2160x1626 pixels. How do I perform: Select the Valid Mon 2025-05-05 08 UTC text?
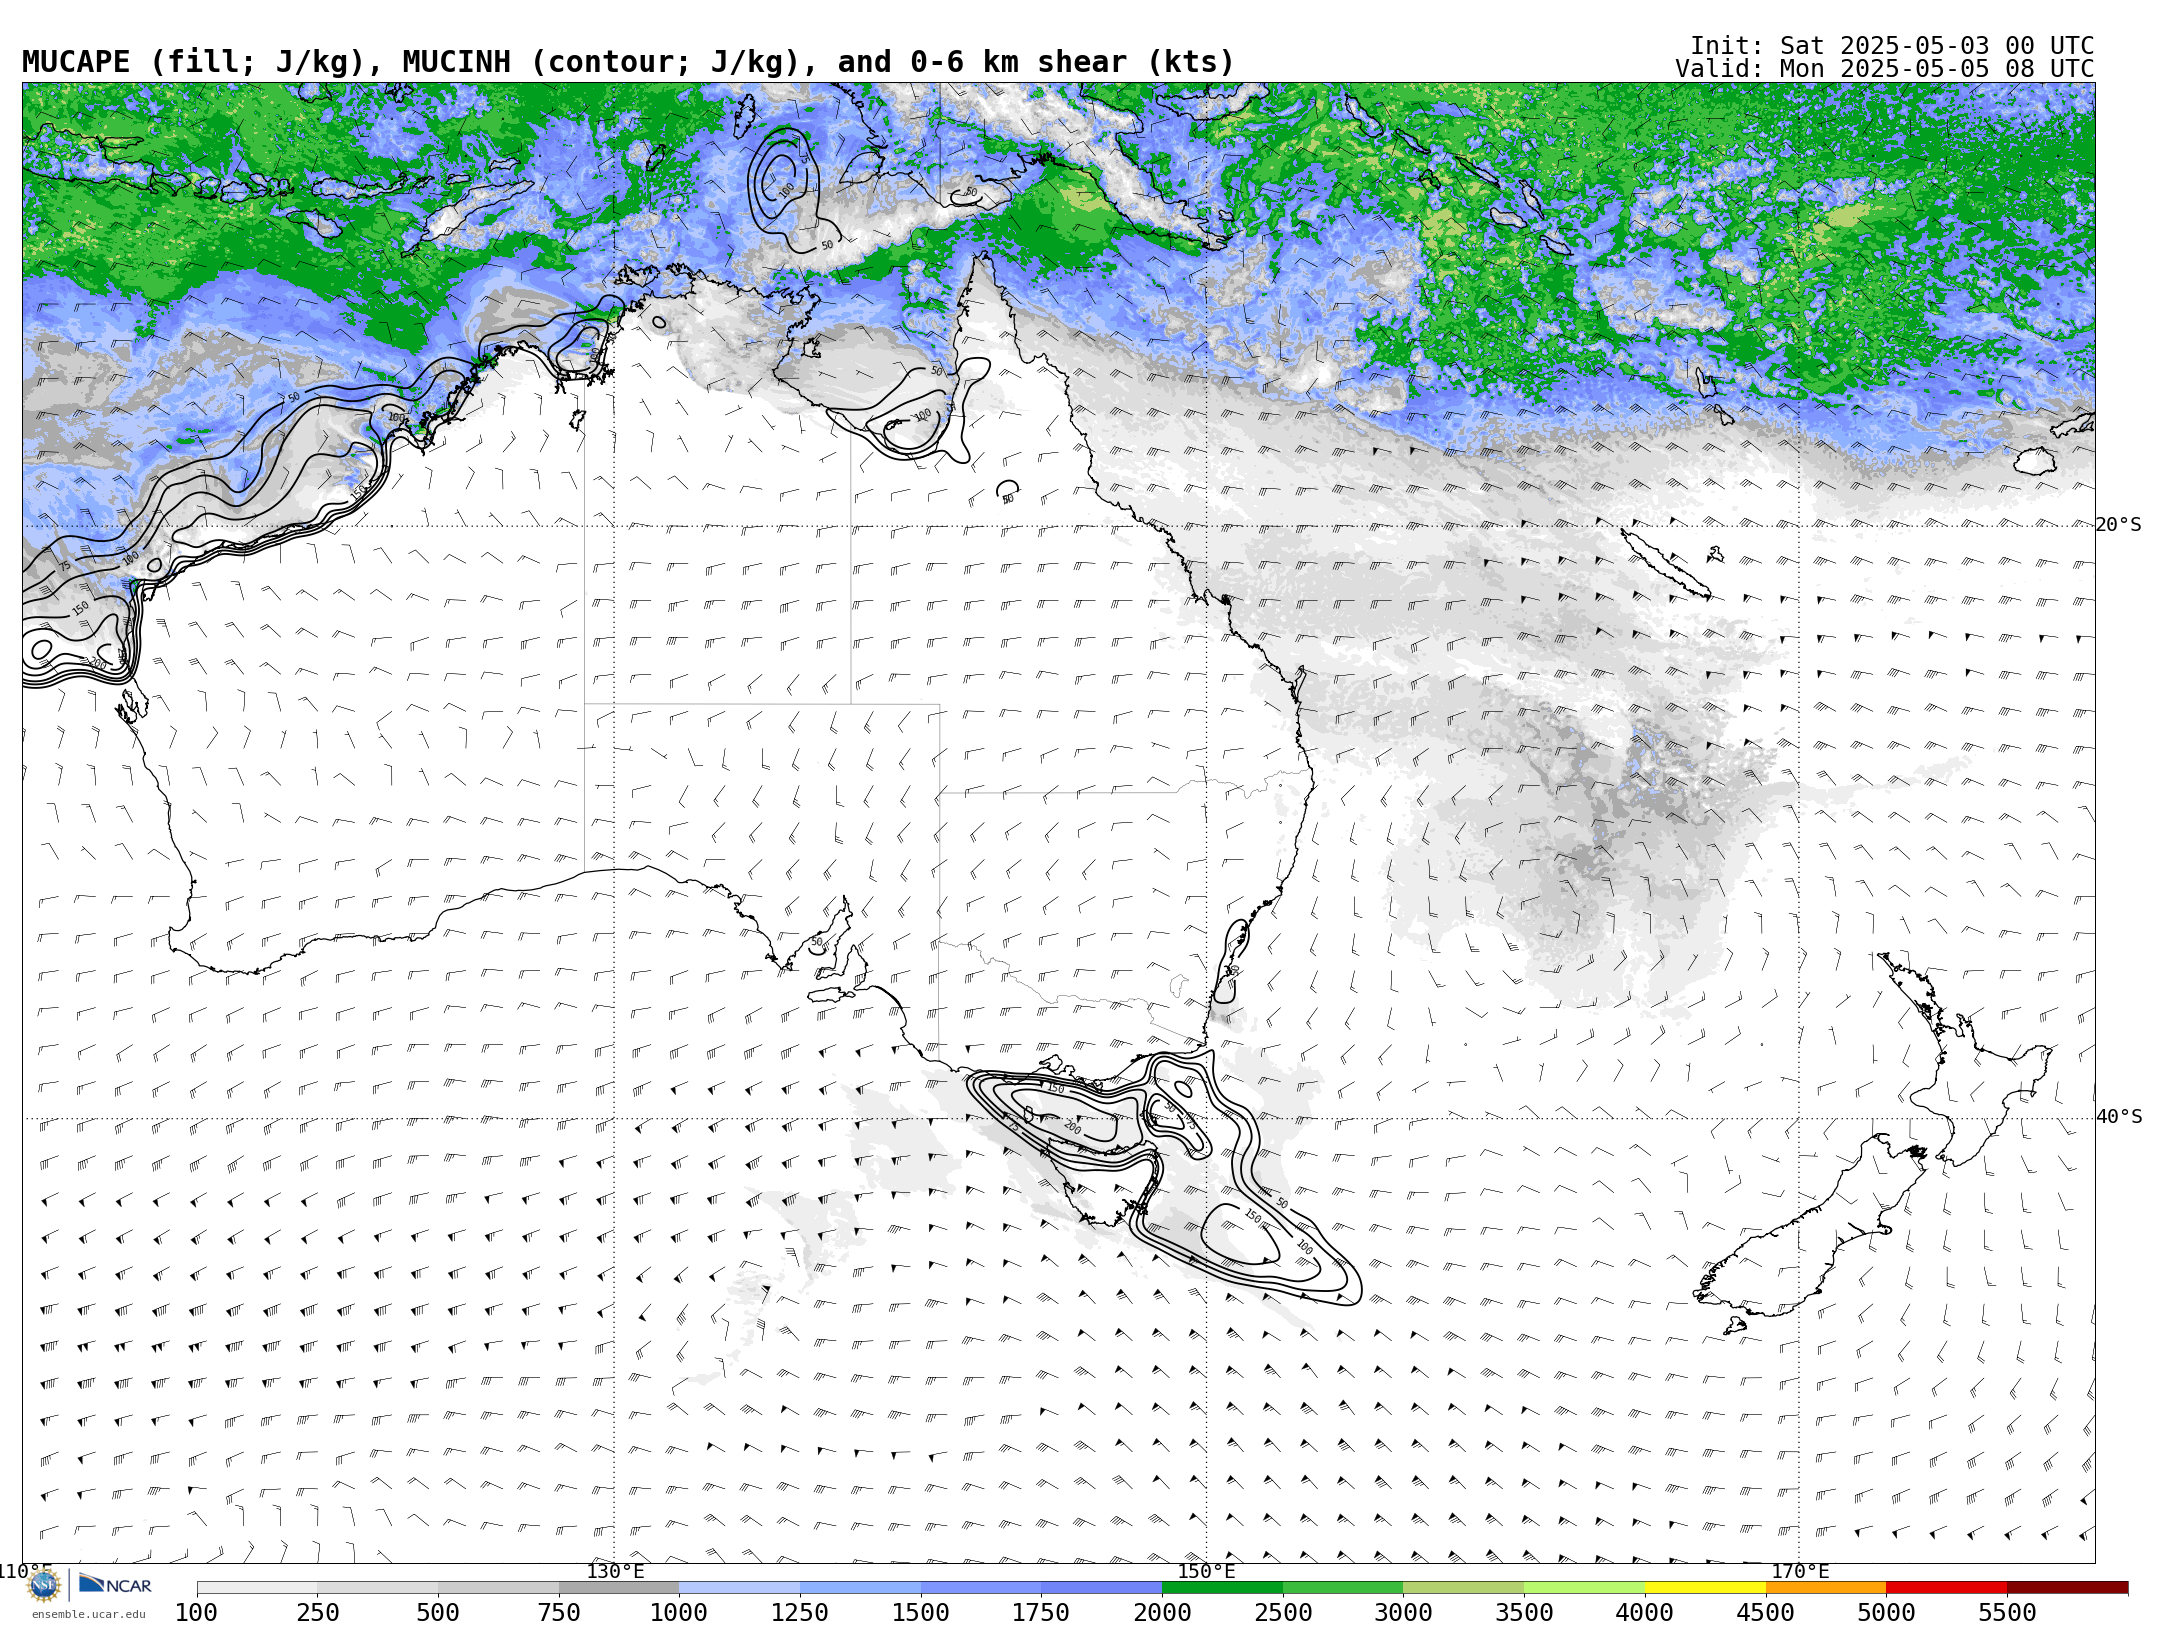click(x=1884, y=69)
